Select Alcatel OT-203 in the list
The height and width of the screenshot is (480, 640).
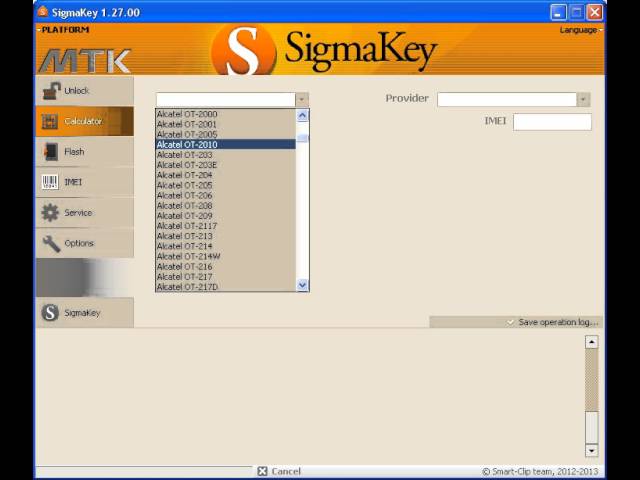point(226,155)
